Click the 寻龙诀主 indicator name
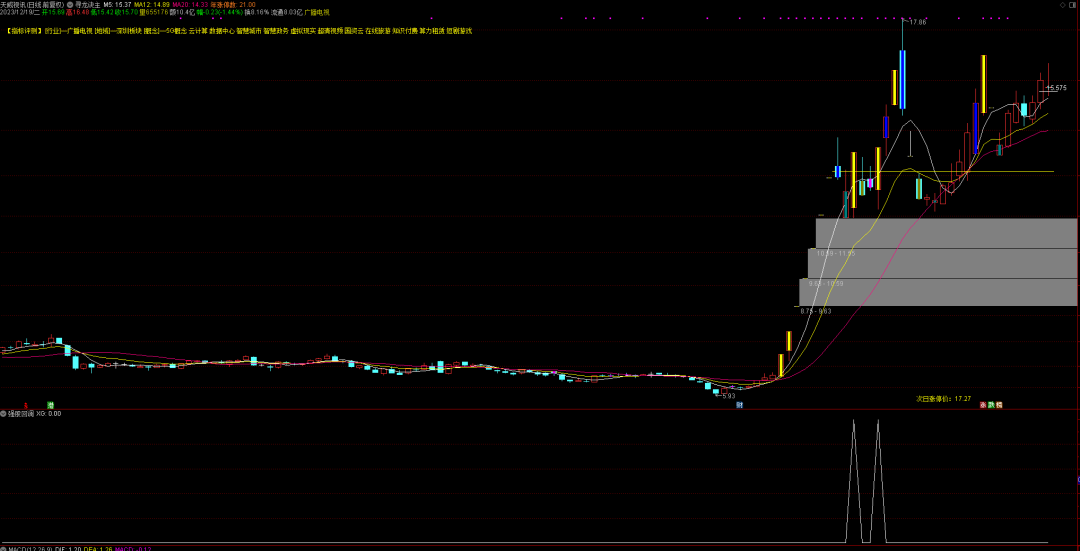 tap(87, 4)
